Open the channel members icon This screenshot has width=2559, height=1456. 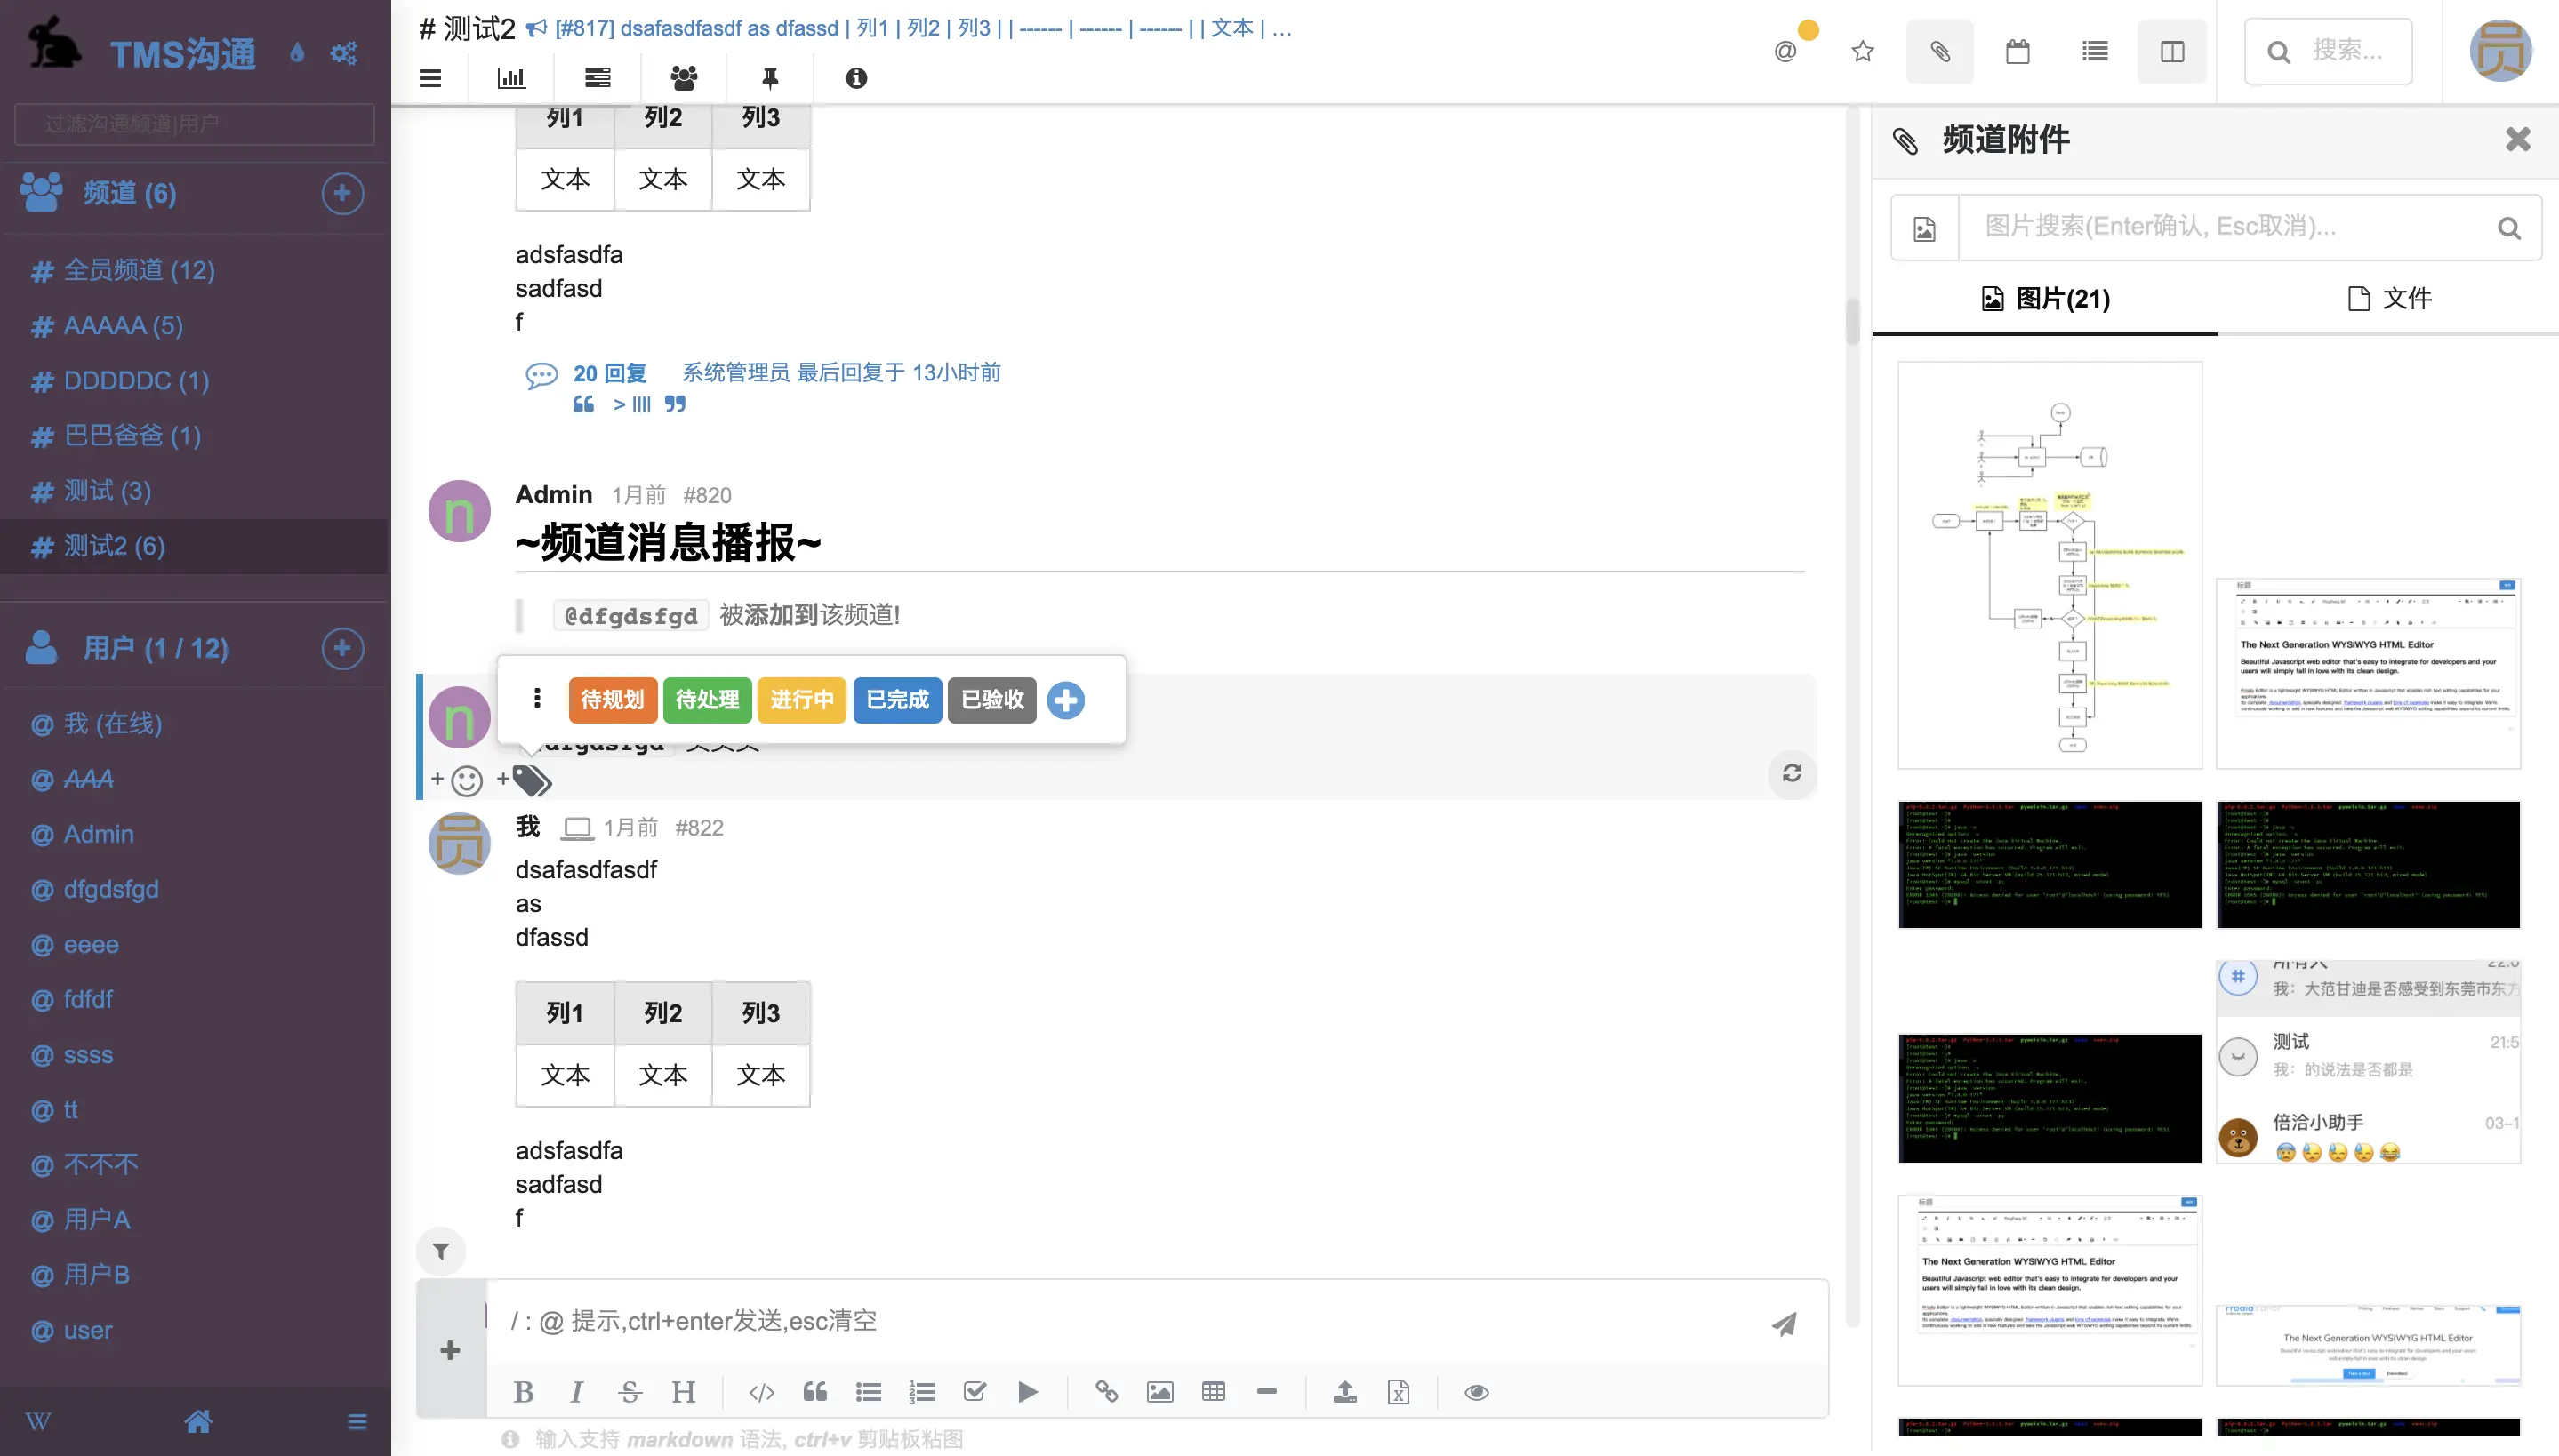click(684, 78)
